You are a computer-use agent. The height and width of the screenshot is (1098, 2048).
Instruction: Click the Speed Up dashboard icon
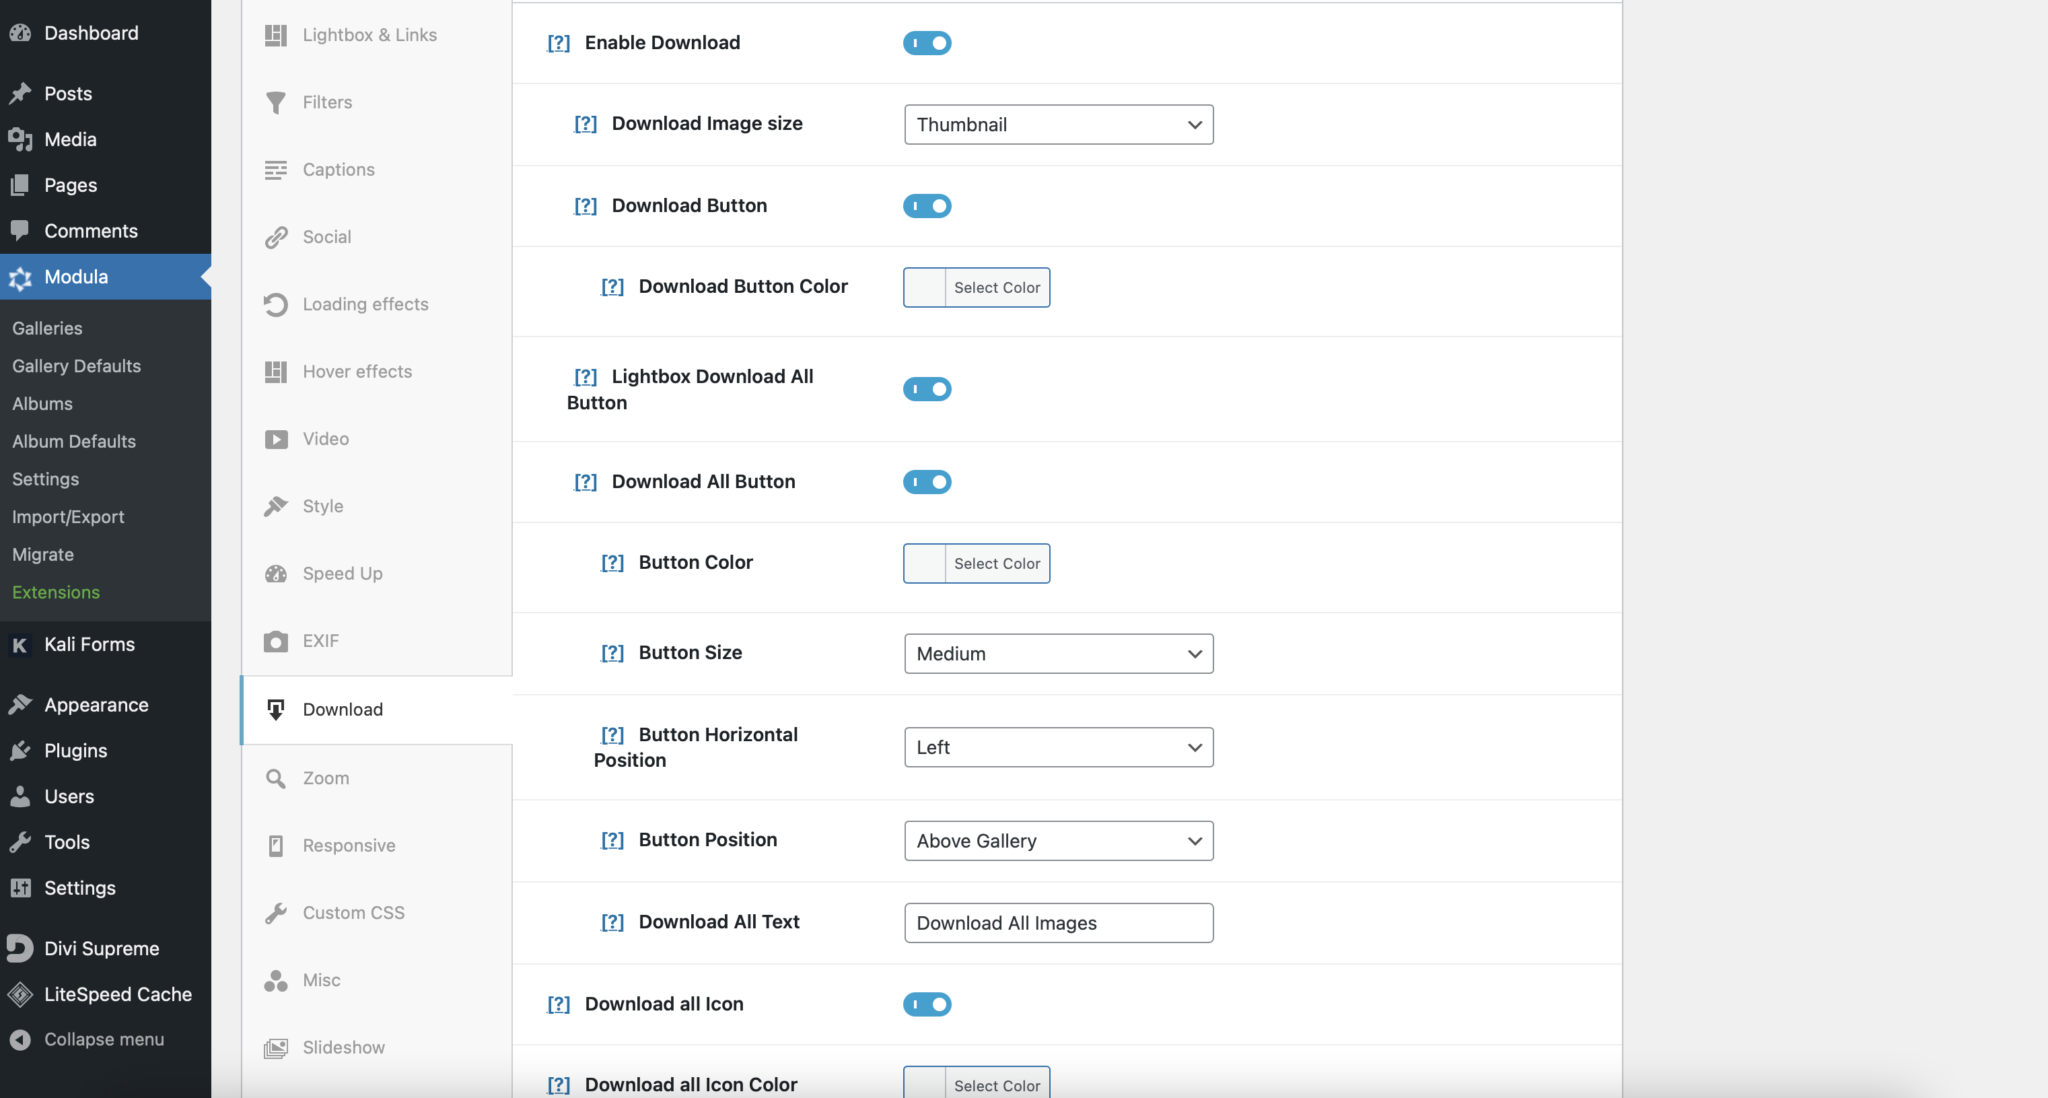pos(276,573)
